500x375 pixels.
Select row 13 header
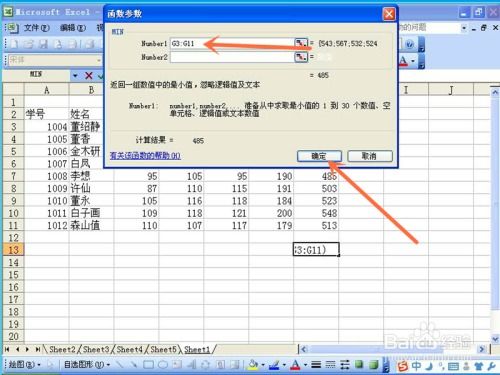click(x=13, y=250)
